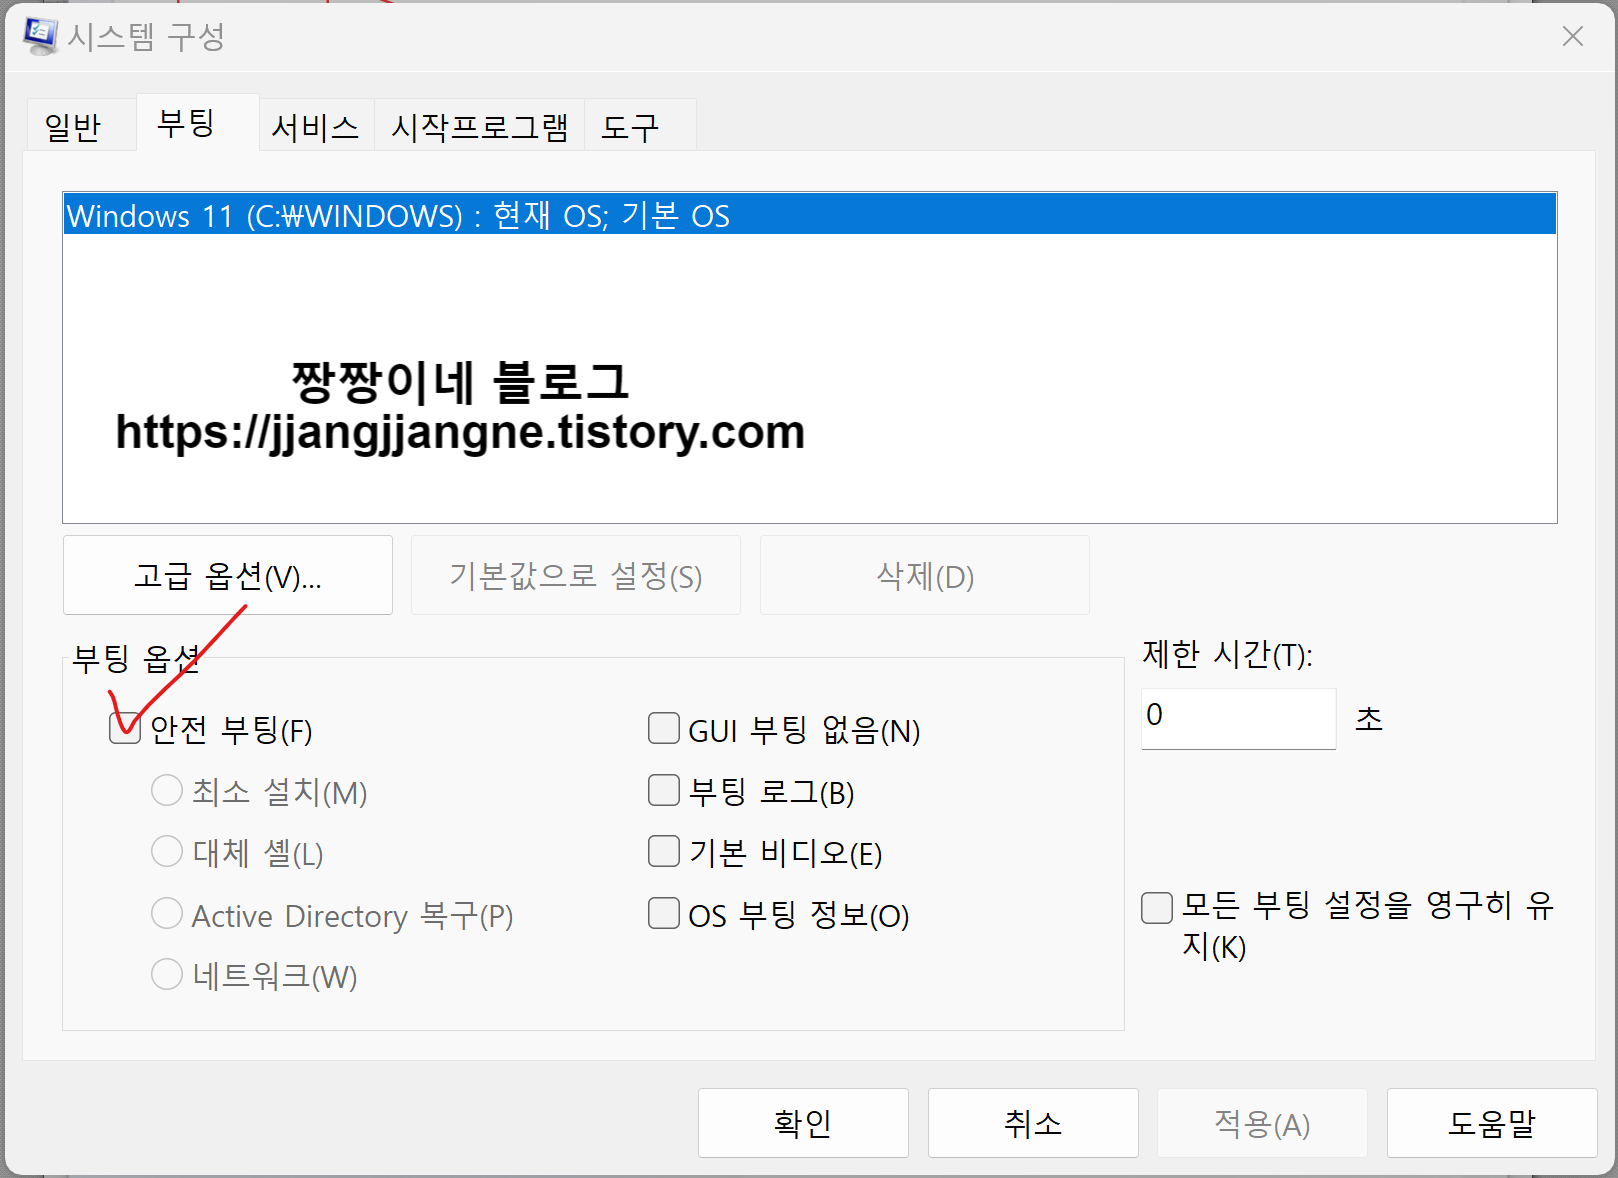The image size is (1618, 1178).
Task: Select the Windows 11 boot entry
Action: (809, 215)
